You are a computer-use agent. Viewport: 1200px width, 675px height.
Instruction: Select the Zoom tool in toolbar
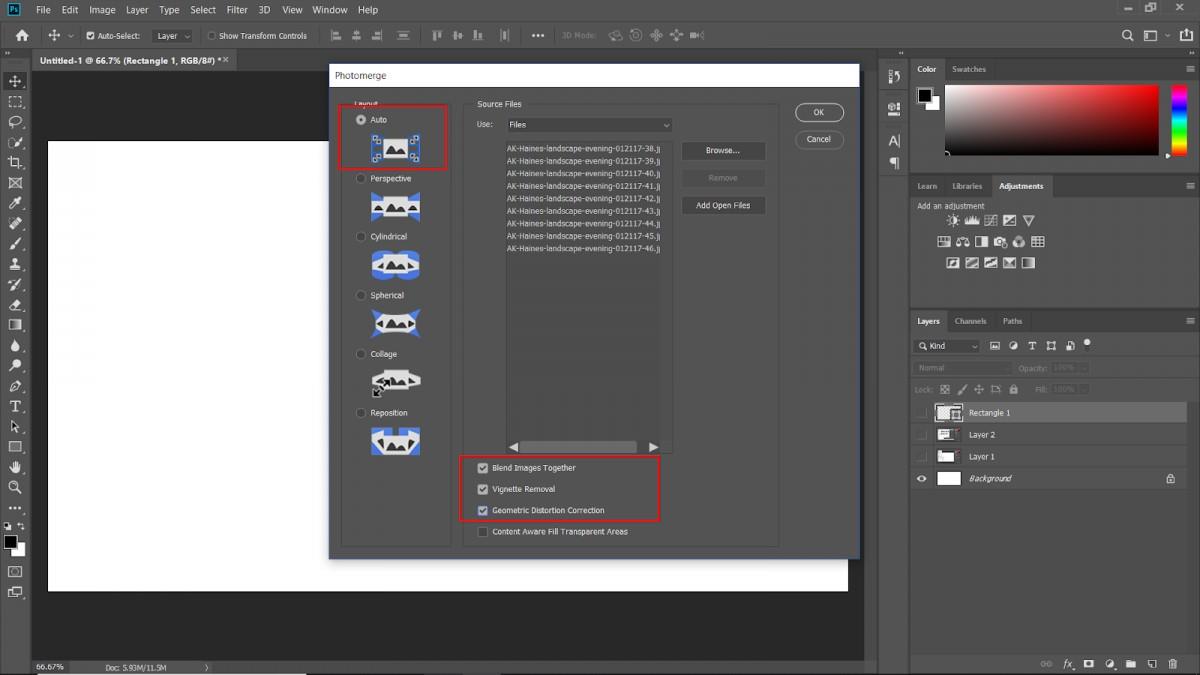15,487
